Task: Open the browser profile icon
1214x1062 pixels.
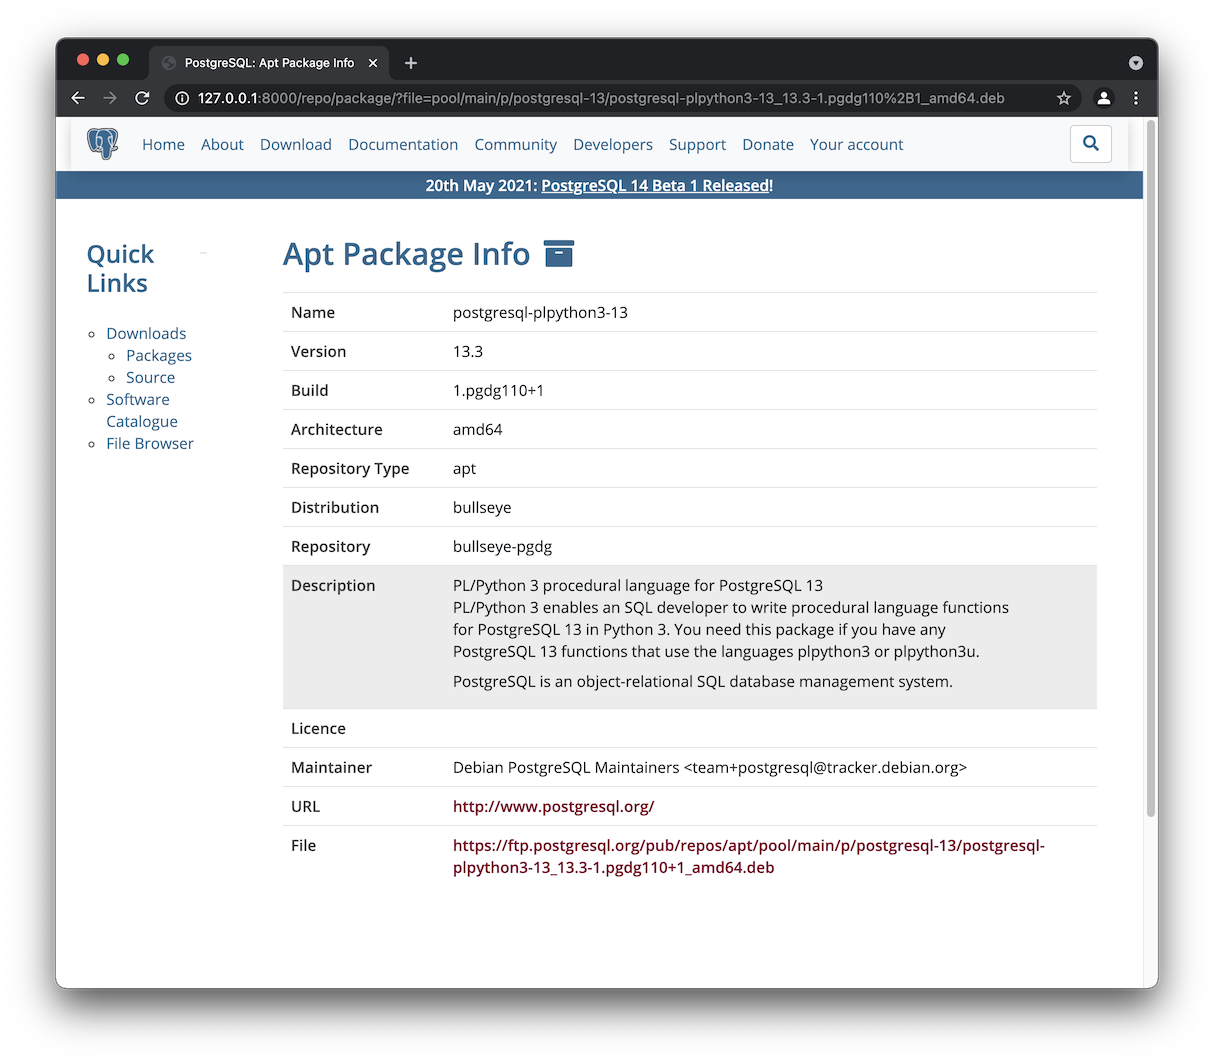Action: pyautogui.click(x=1103, y=98)
